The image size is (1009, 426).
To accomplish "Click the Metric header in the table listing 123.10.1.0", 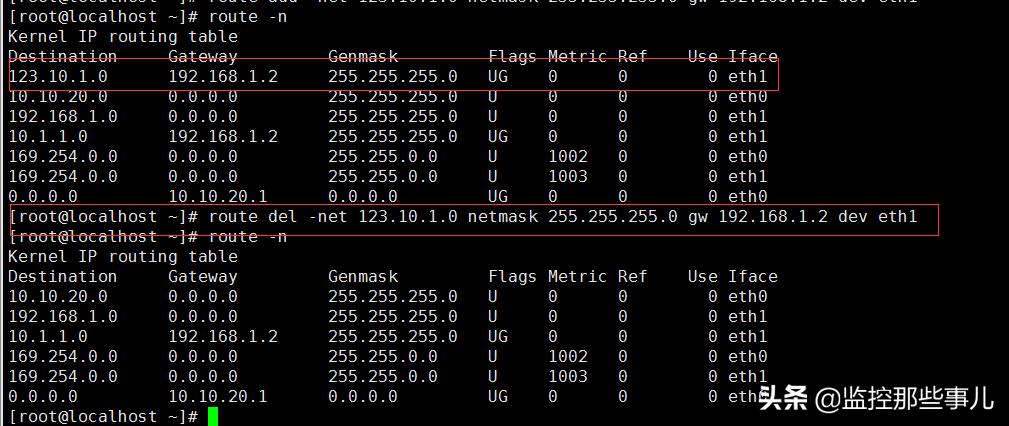I will tap(577, 57).
